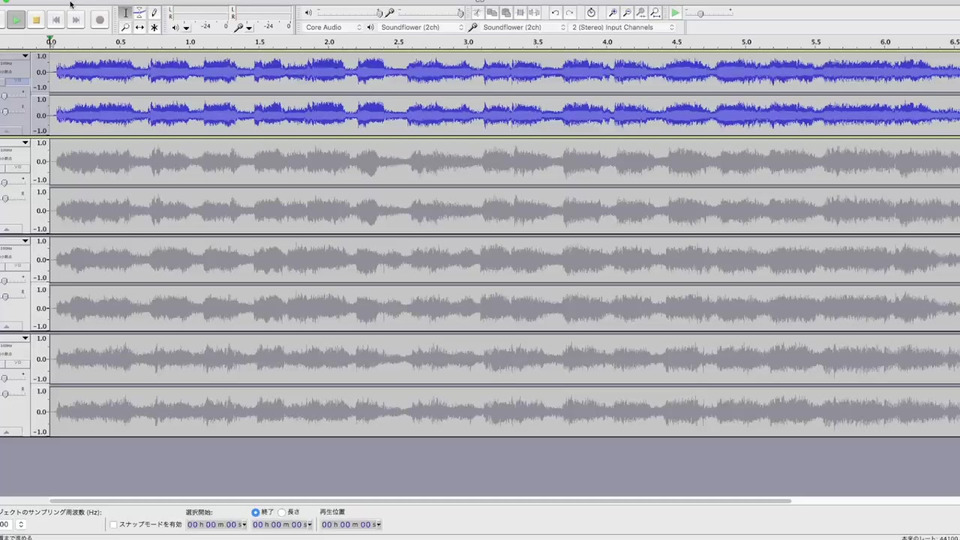This screenshot has height=540, width=960.
Task: Click the Undo arrow icon
Action: click(555, 13)
